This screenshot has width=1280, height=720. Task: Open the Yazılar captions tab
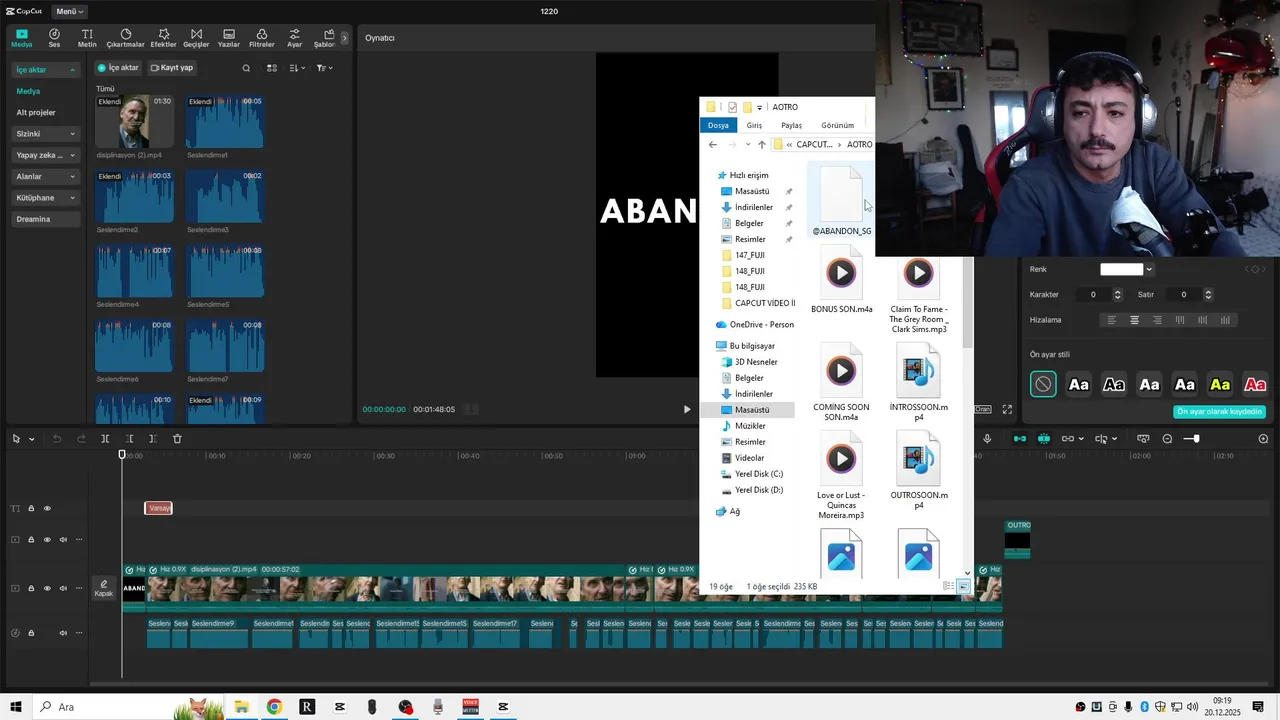[229, 38]
